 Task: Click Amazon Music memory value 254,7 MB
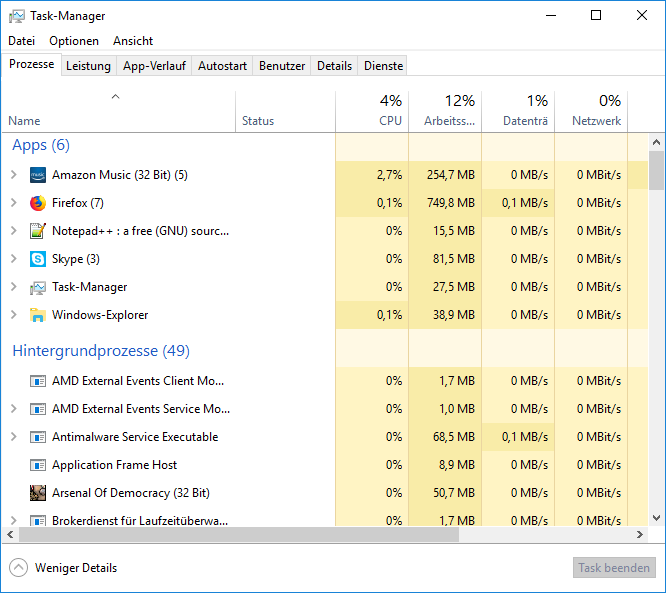coord(451,175)
